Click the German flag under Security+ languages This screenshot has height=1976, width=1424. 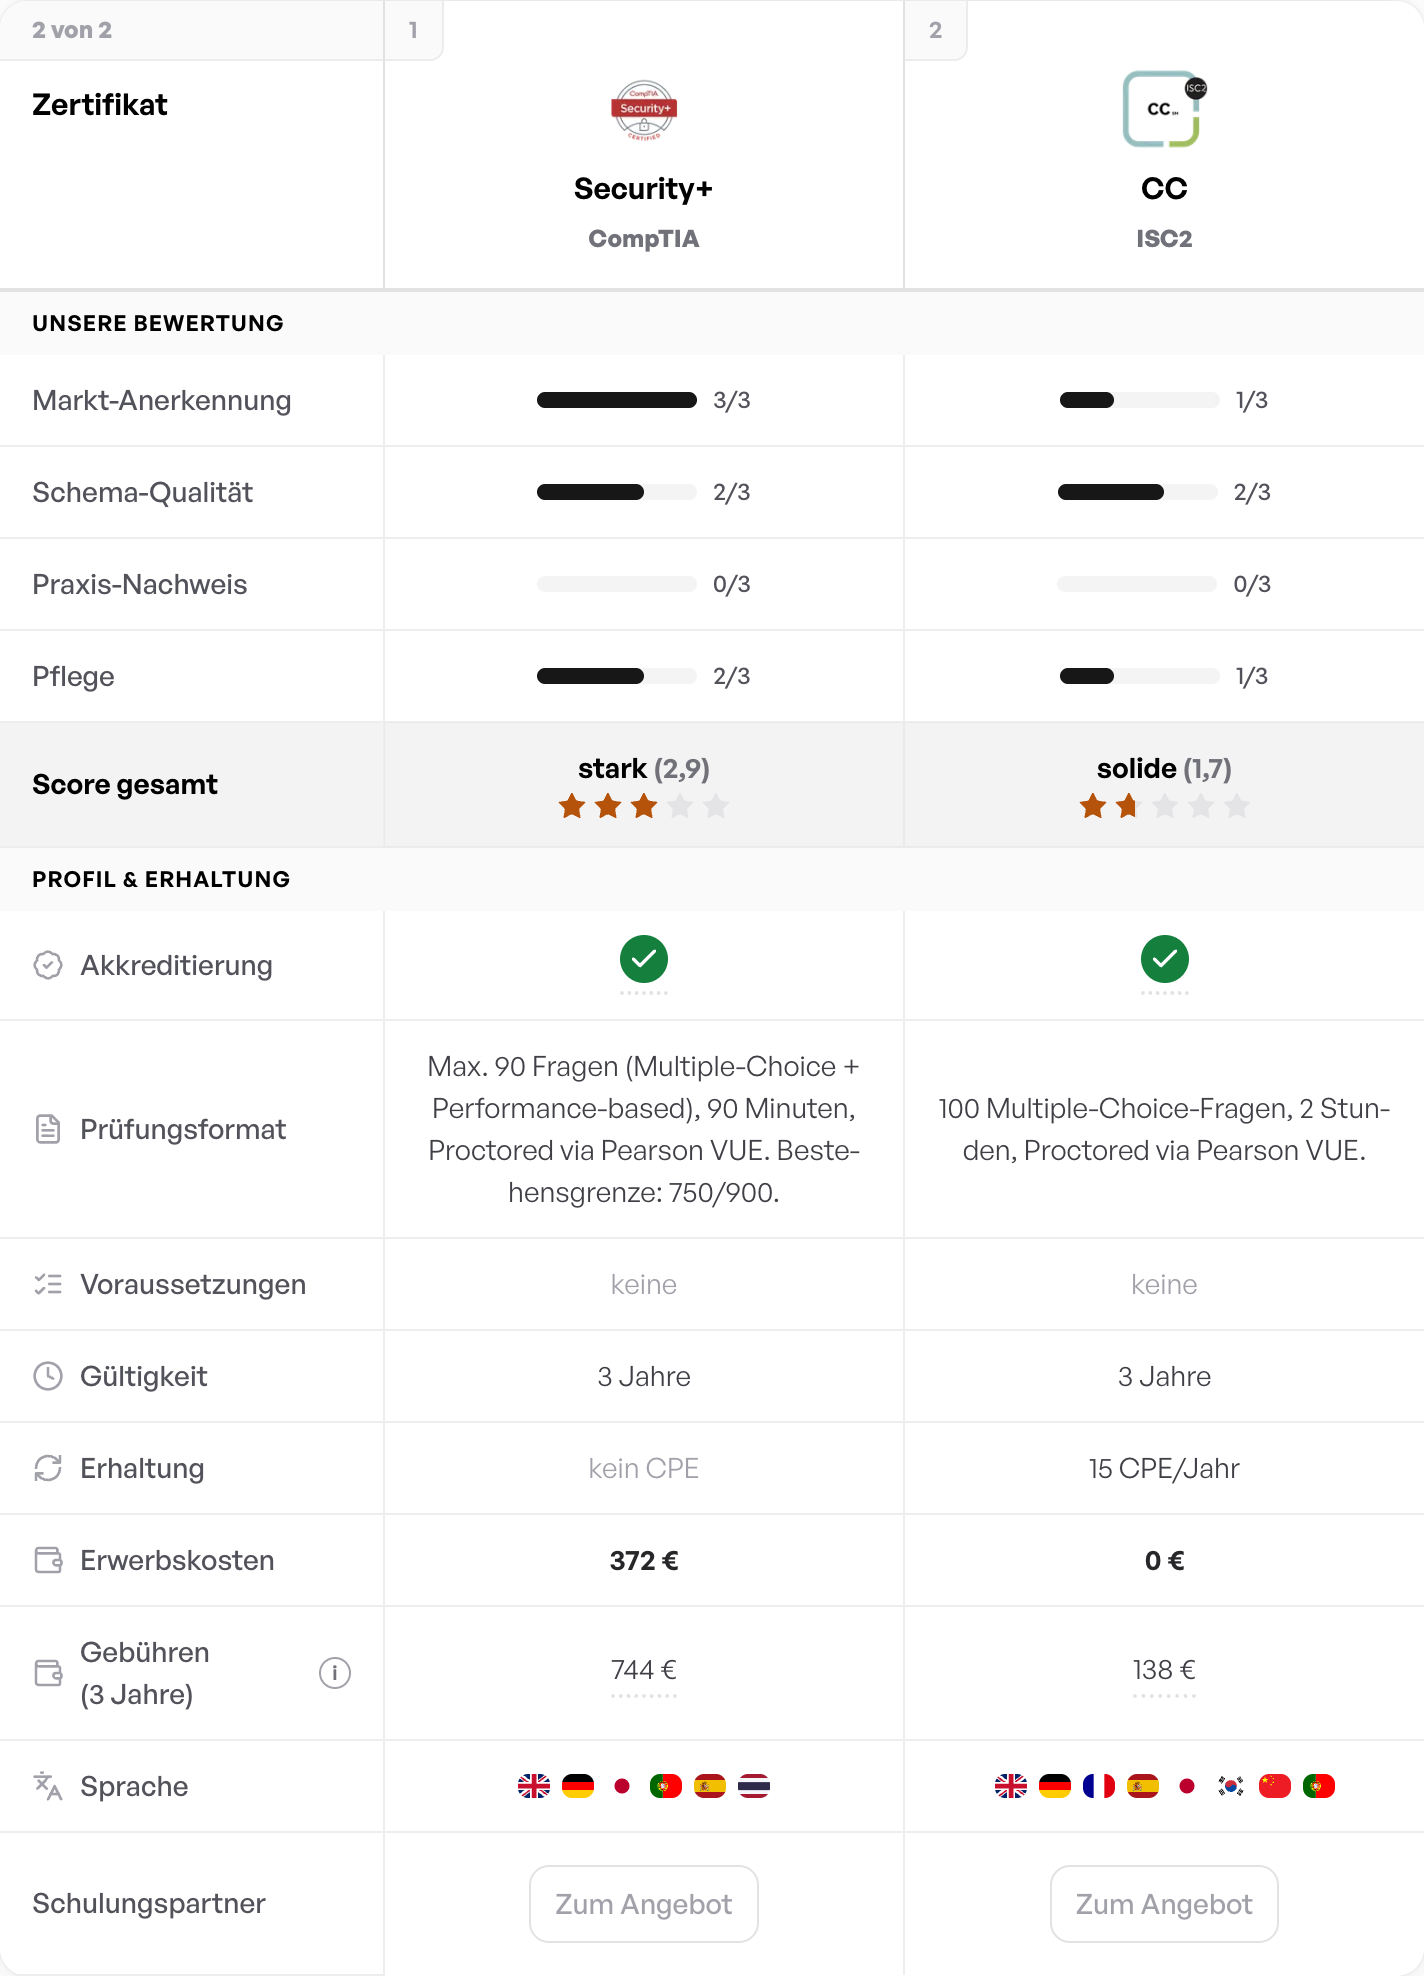coord(578,1786)
